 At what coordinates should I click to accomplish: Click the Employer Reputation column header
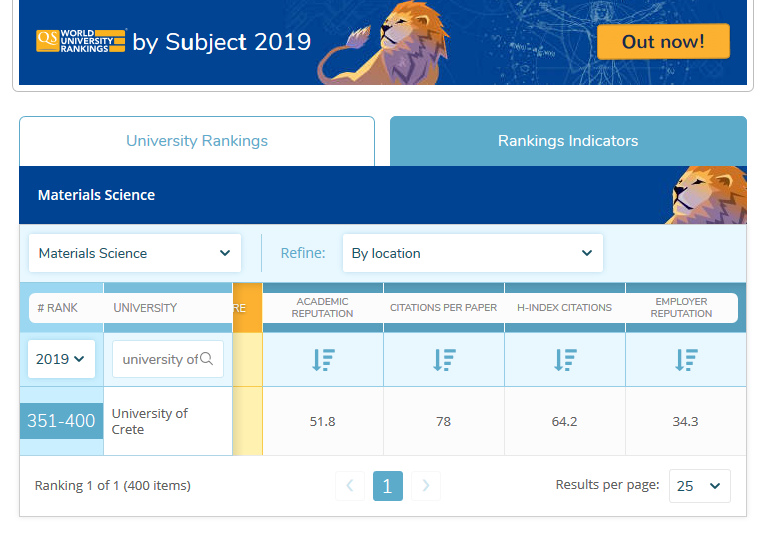pos(681,308)
